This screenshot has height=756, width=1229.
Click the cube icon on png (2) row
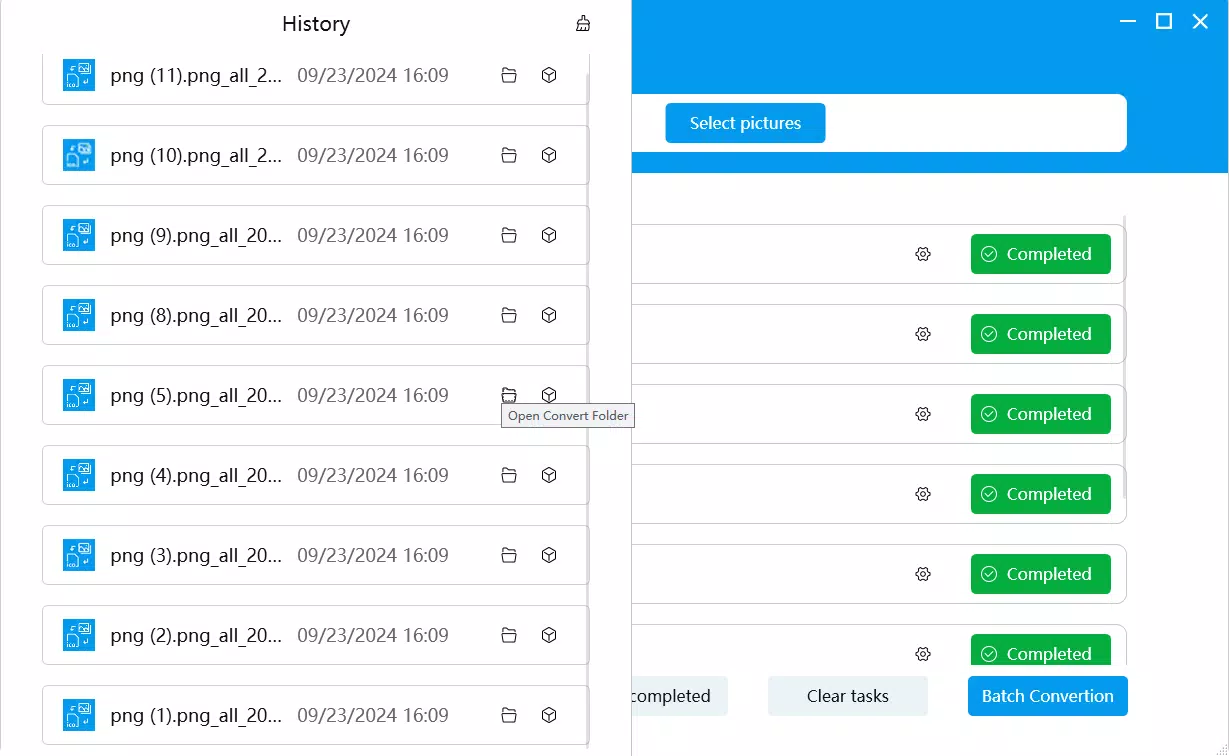[548, 635]
